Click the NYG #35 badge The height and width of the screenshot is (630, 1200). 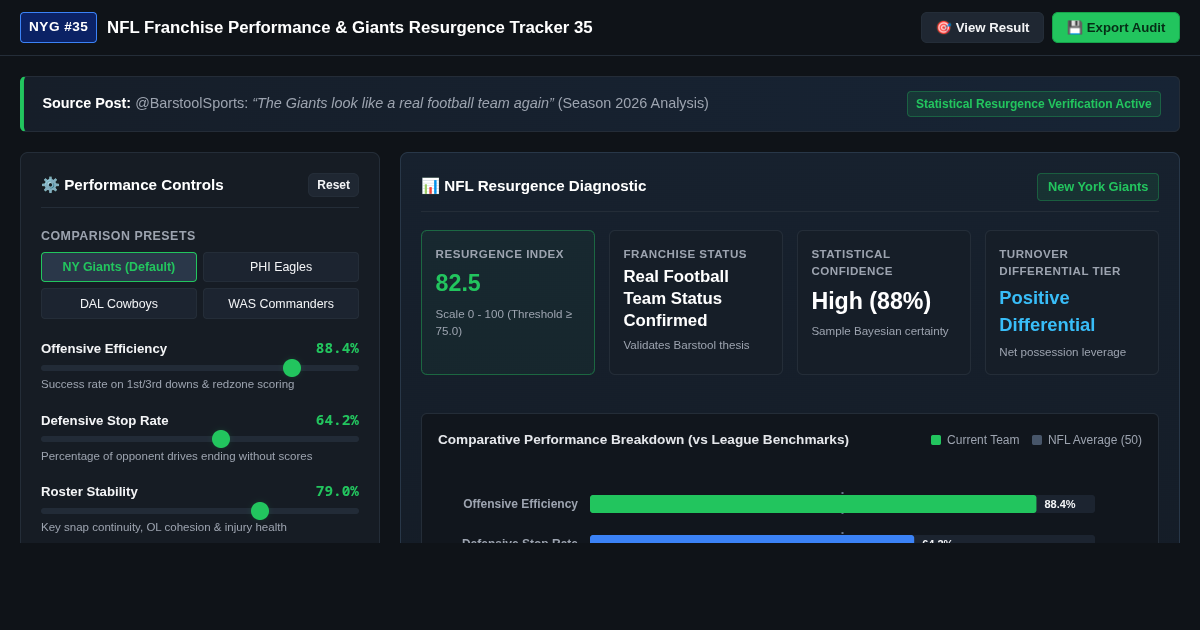coord(58,27)
